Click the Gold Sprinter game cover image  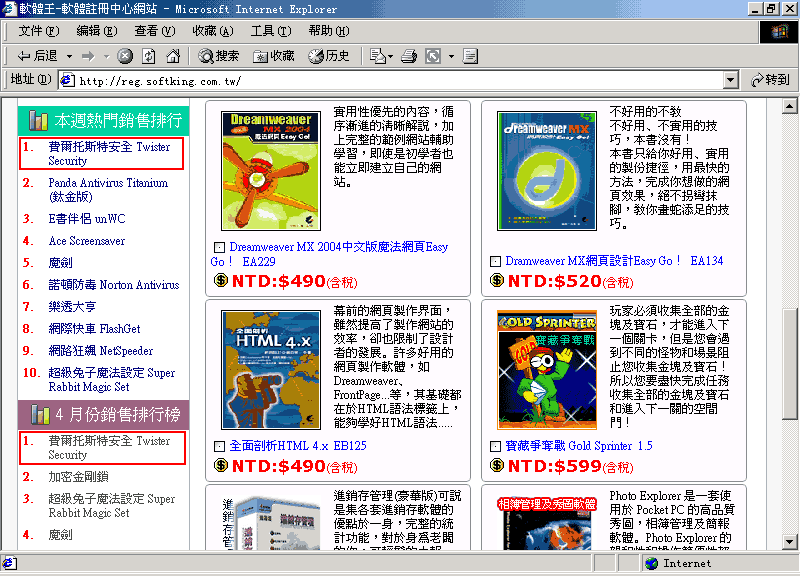pos(547,370)
